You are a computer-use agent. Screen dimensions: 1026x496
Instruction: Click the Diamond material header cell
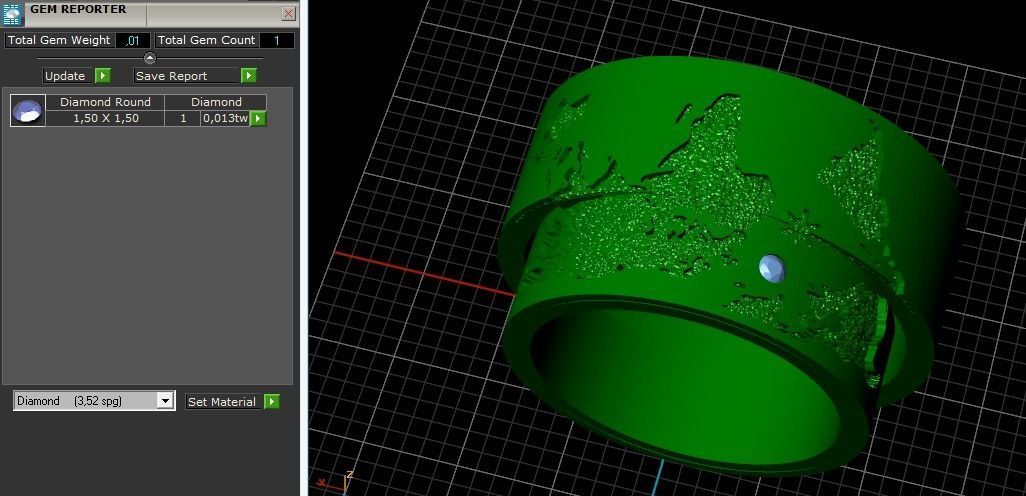(216, 102)
